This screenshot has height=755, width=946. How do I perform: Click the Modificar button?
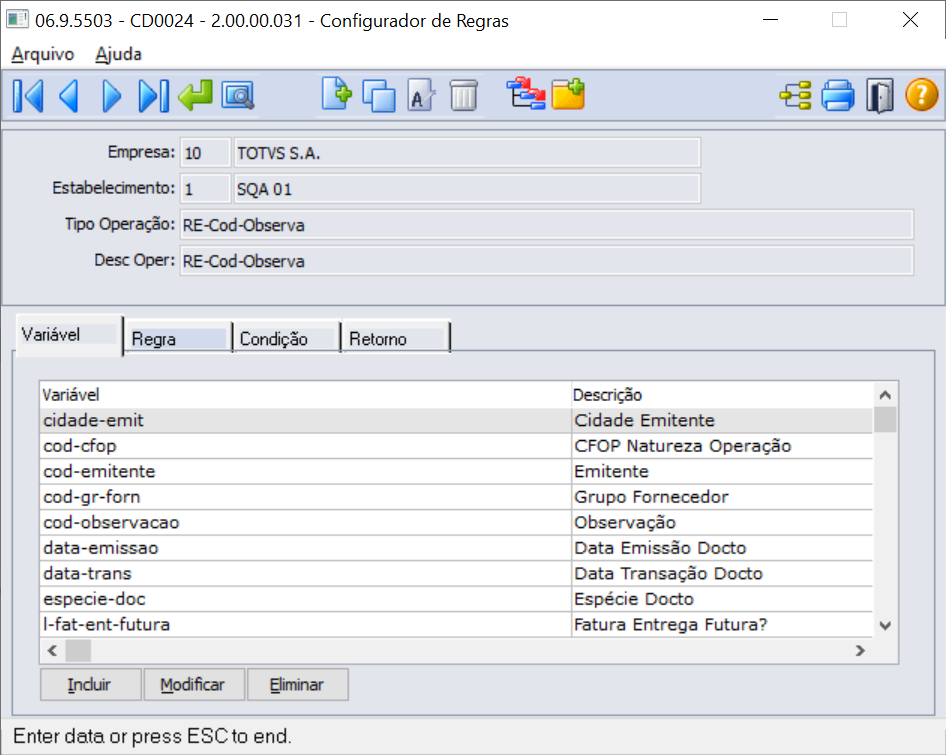tap(194, 684)
